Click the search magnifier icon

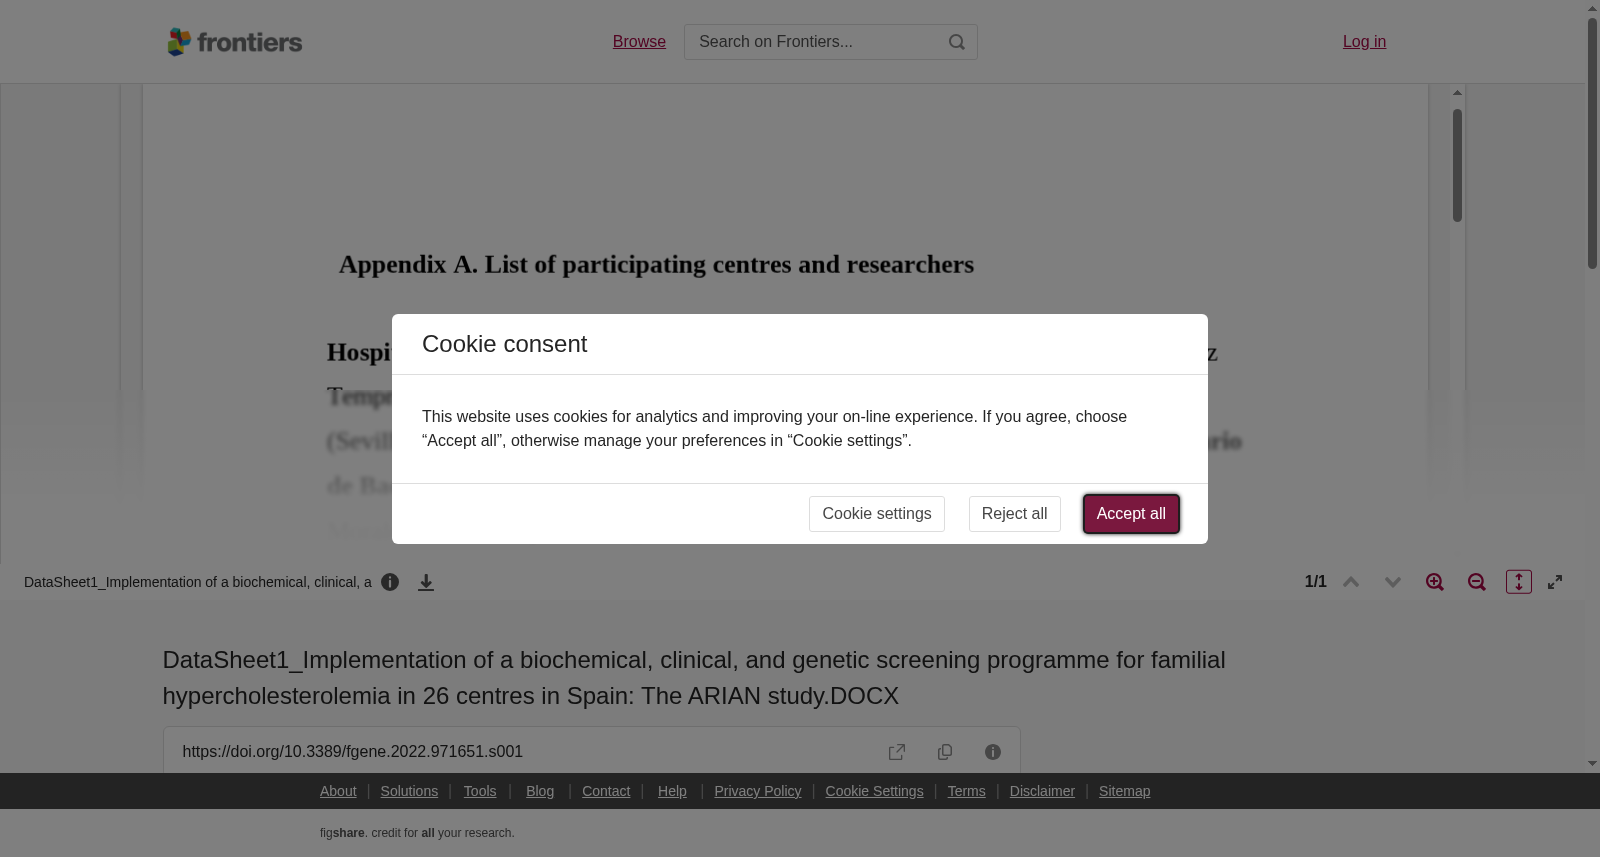pyautogui.click(x=957, y=42)
